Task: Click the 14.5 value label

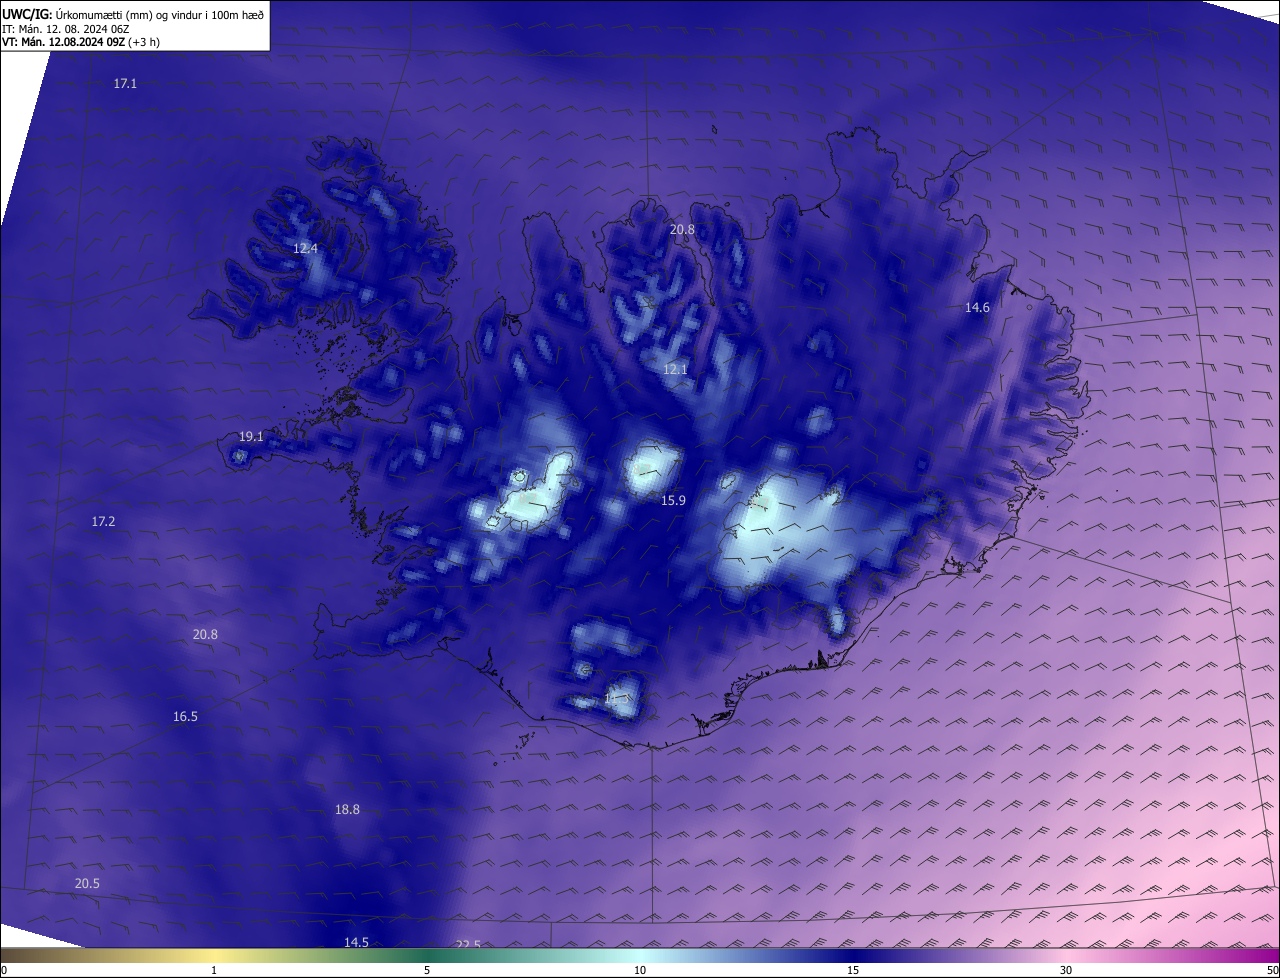Action: pyautogui.click(x=356, y=942)
